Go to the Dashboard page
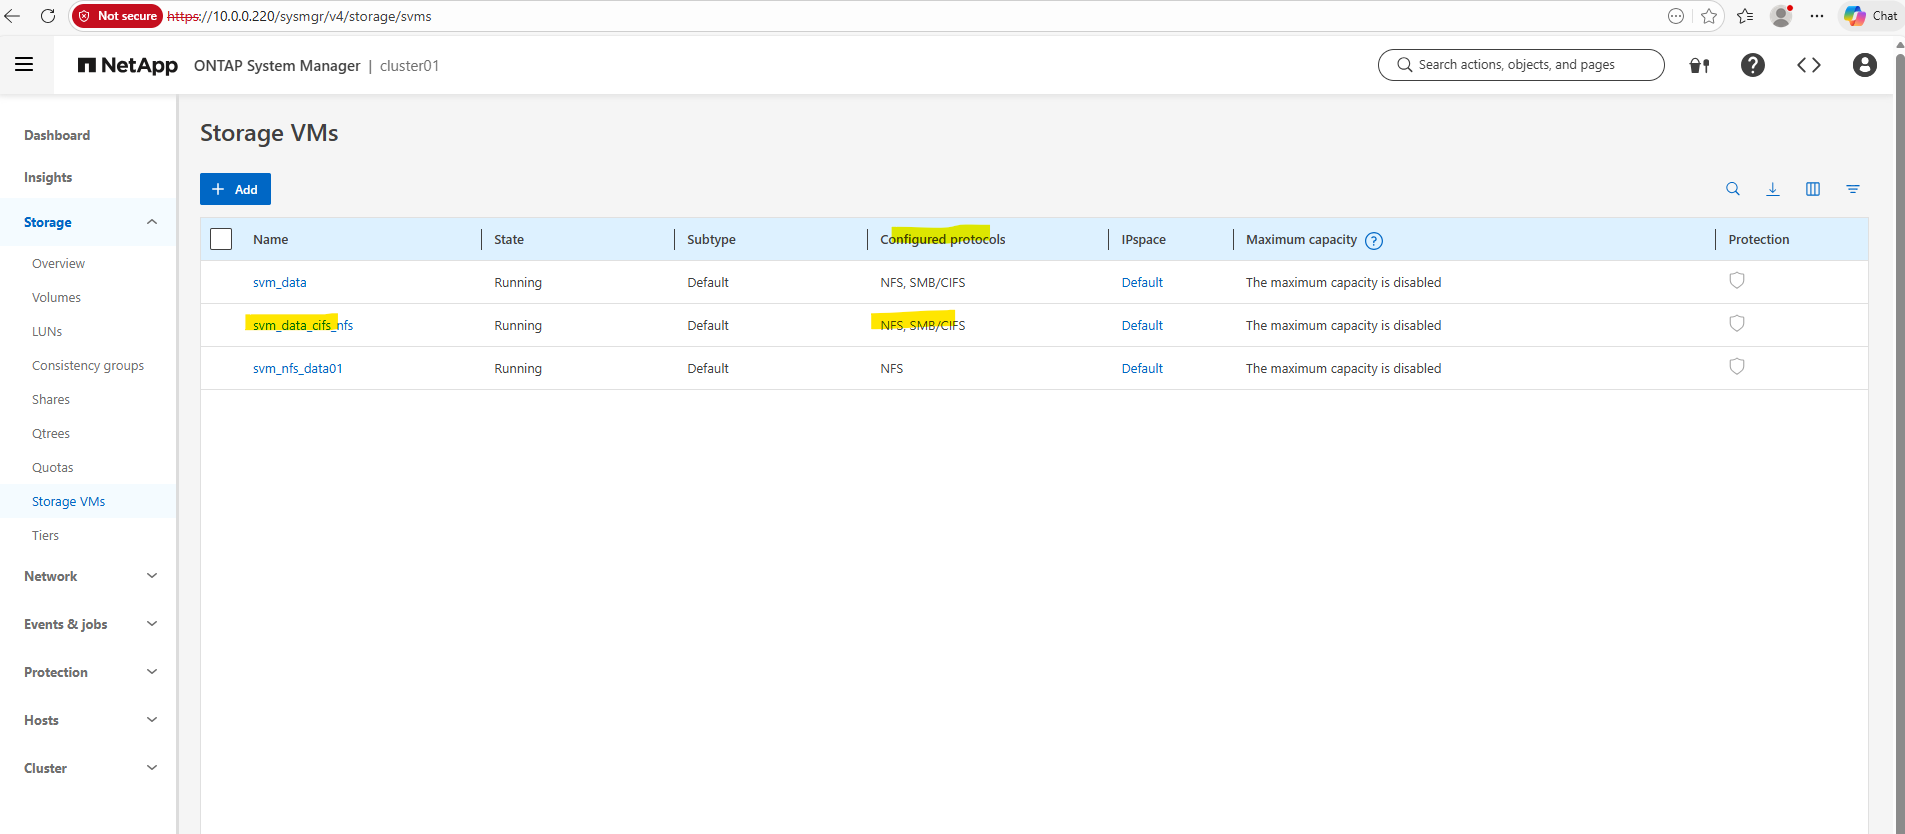 coord(57,135)
